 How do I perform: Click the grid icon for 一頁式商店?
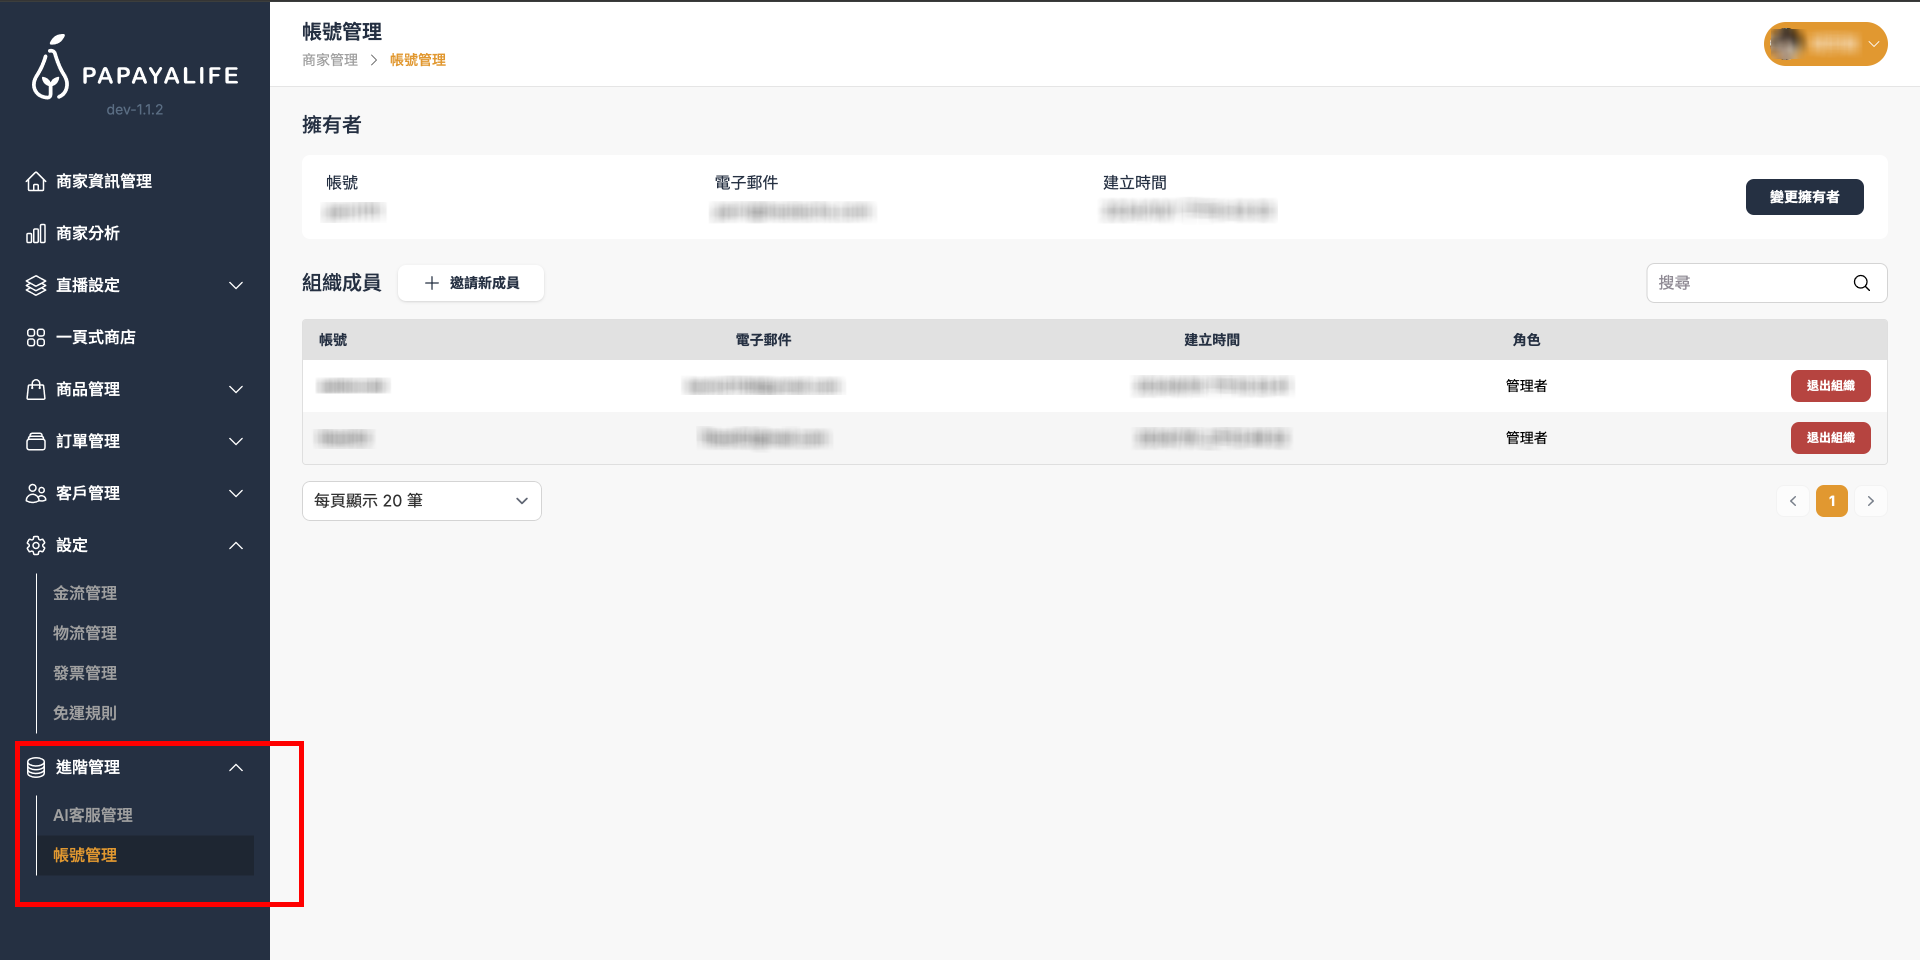(x=36, y=337)
